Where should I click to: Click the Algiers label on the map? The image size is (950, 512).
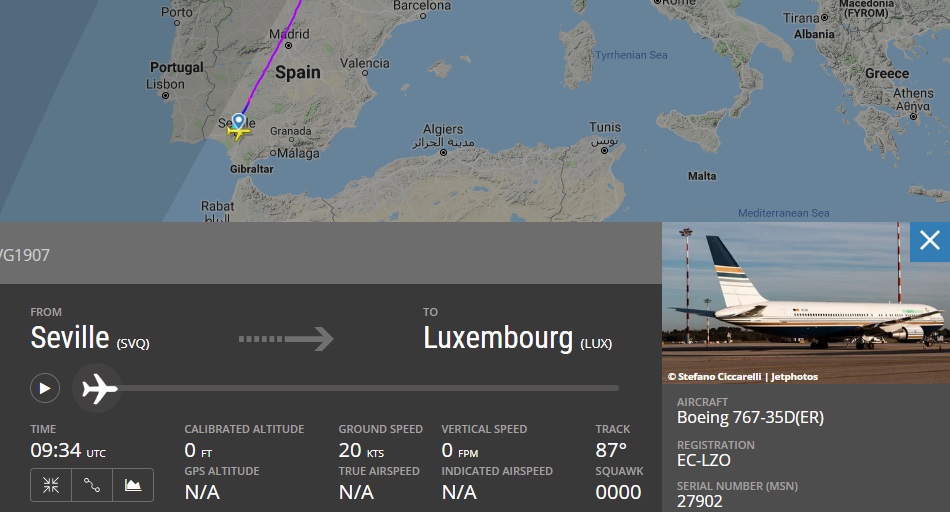point(443,129)
